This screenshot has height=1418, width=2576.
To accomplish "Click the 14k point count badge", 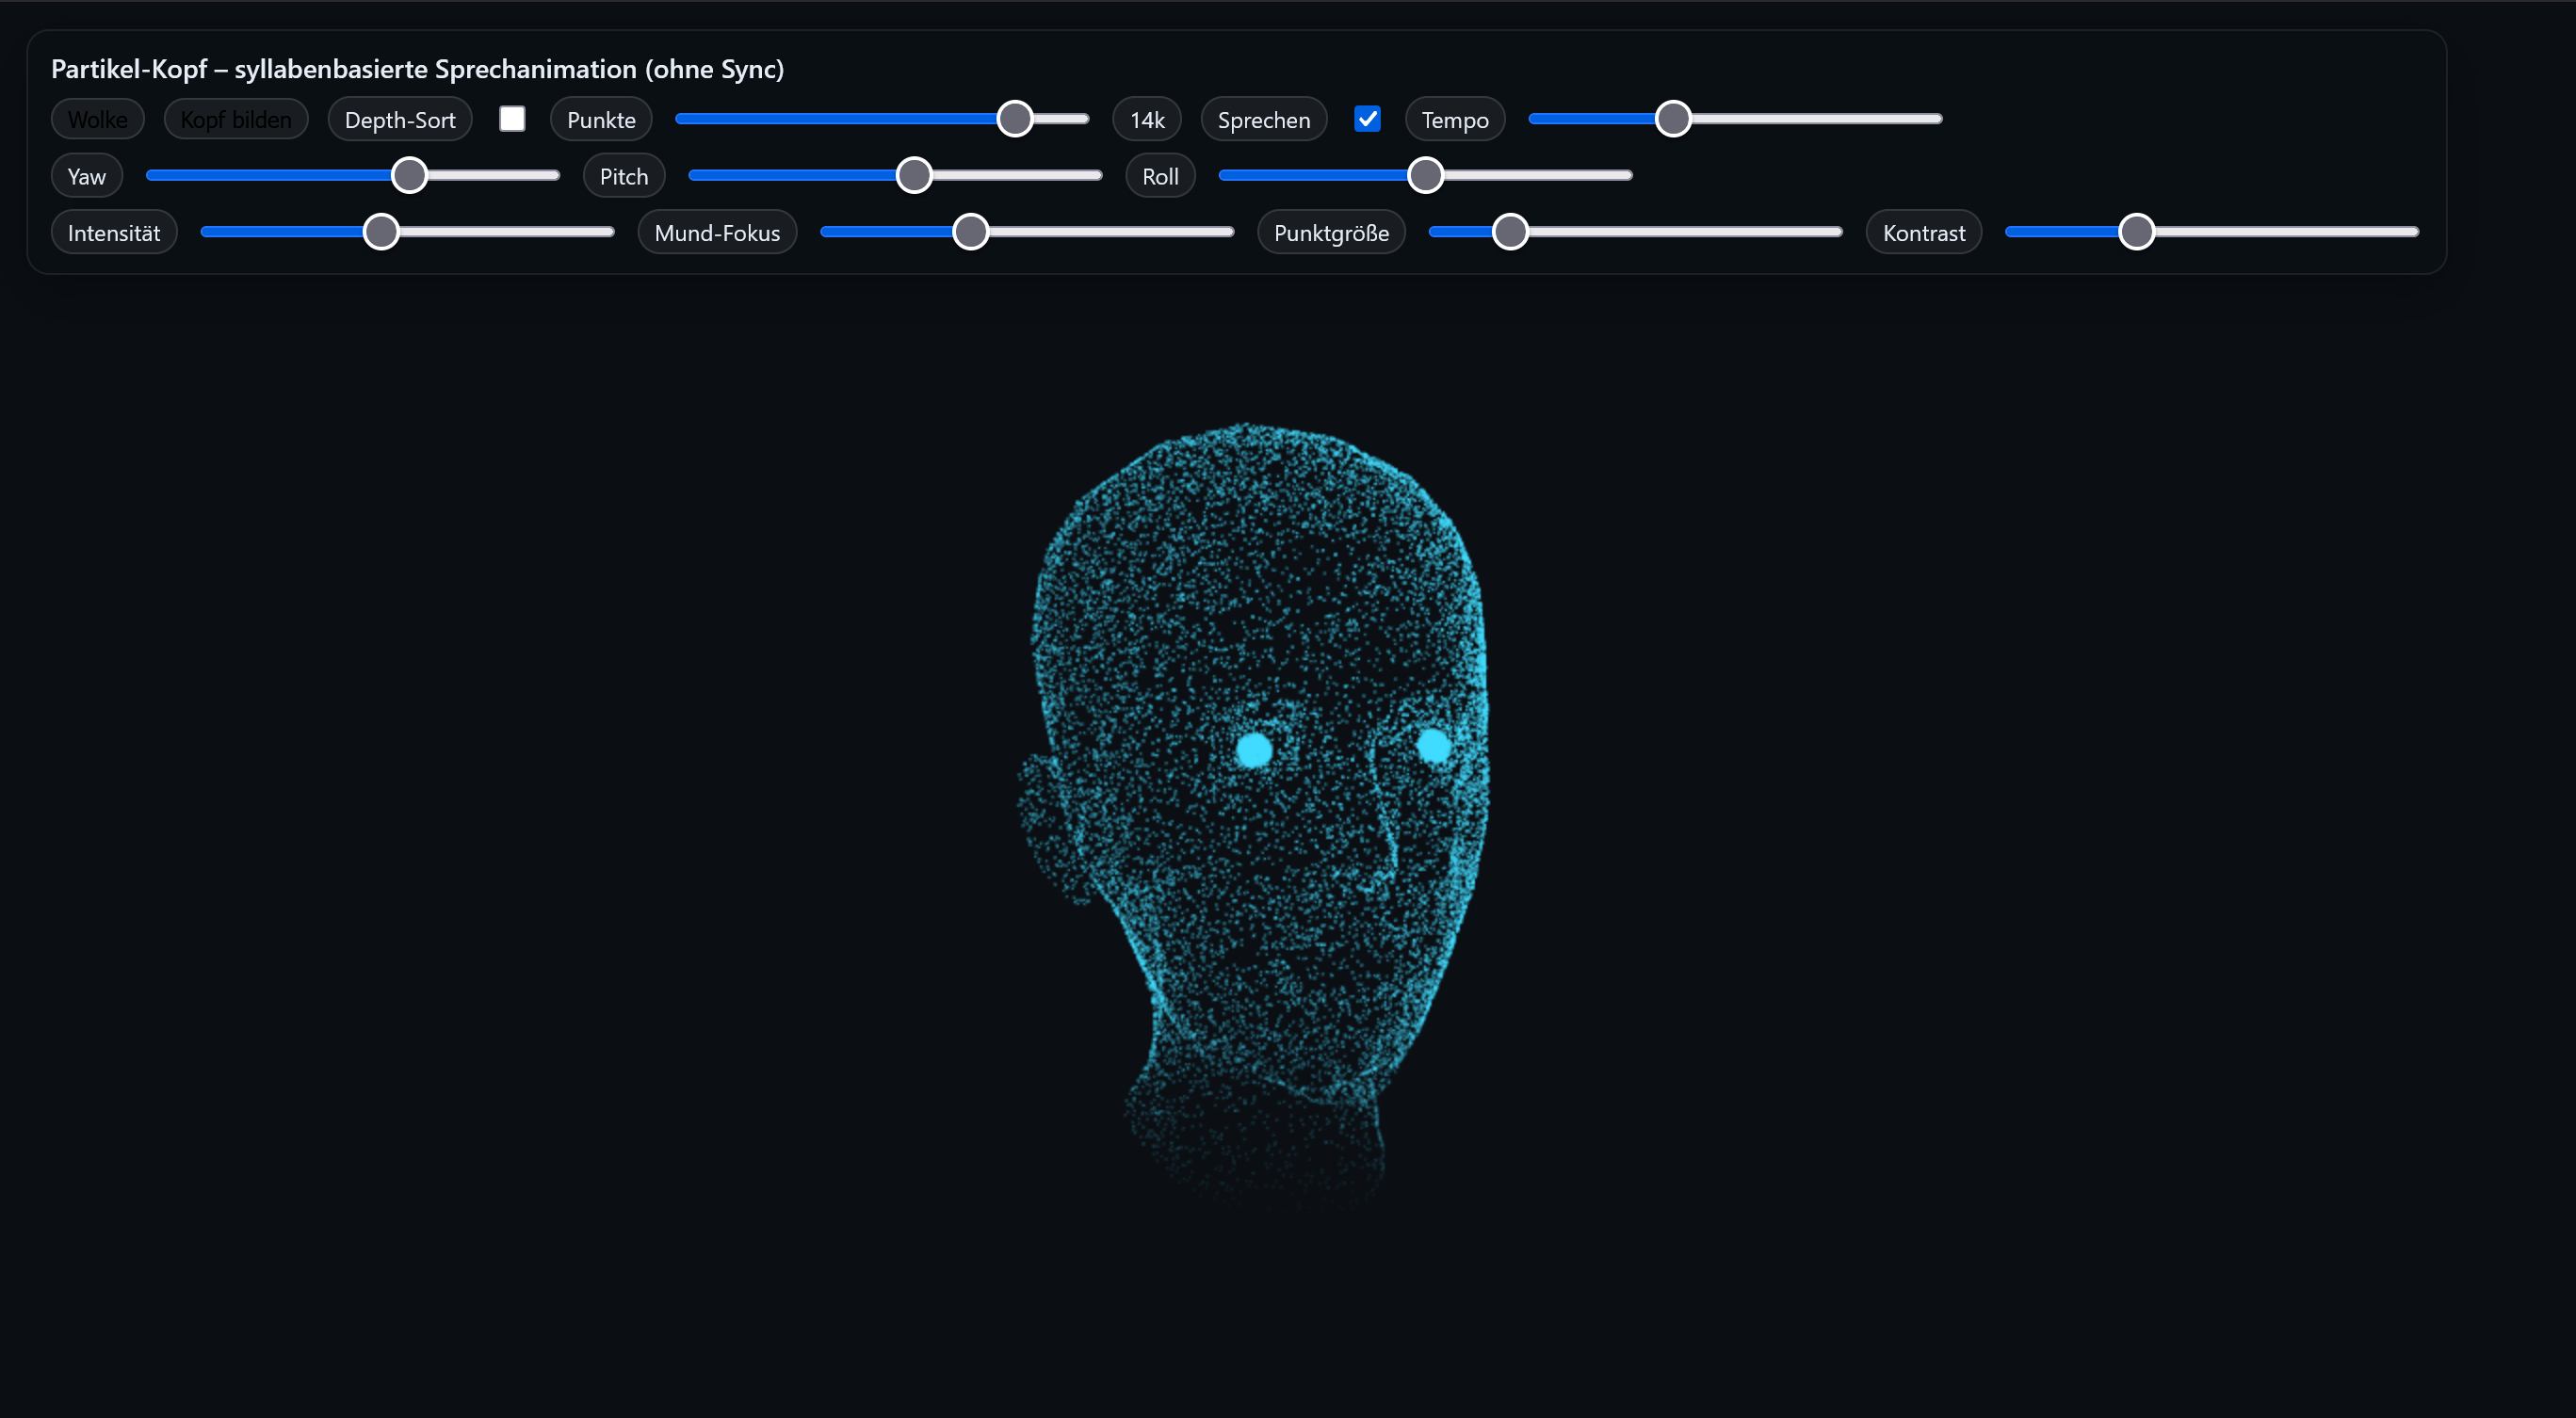I will [1146, 120].
